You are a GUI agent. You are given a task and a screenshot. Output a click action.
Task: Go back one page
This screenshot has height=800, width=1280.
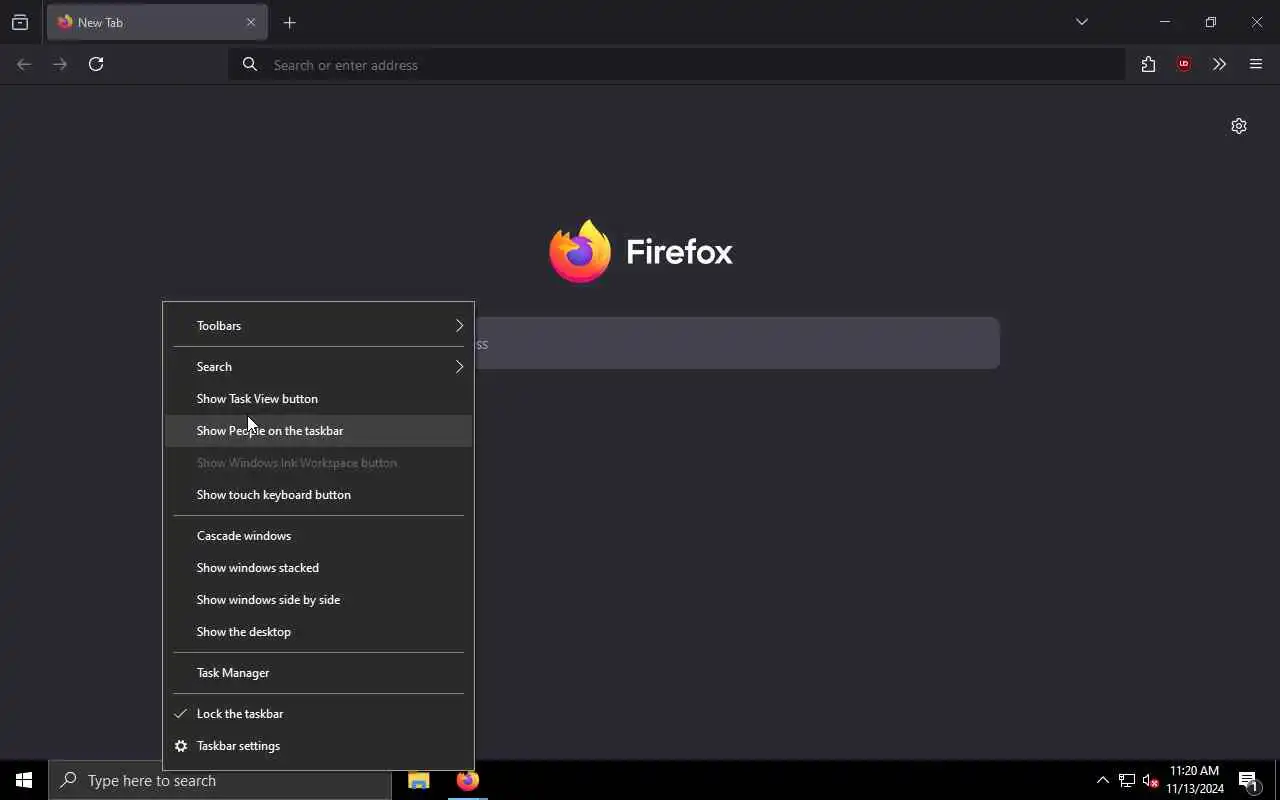[24, 64]
